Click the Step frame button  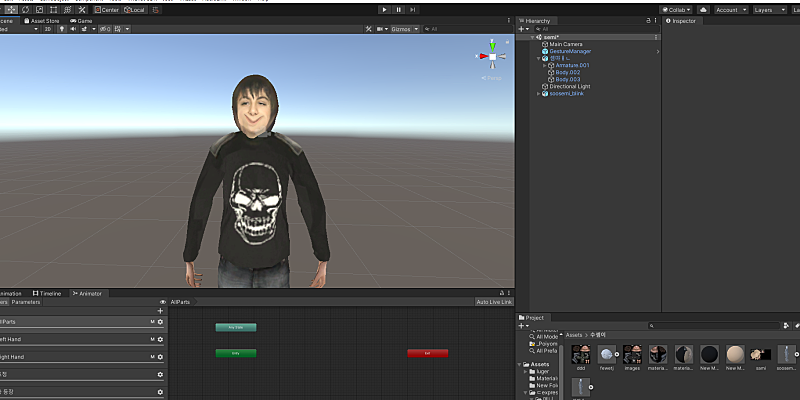(x=414, y=9)
